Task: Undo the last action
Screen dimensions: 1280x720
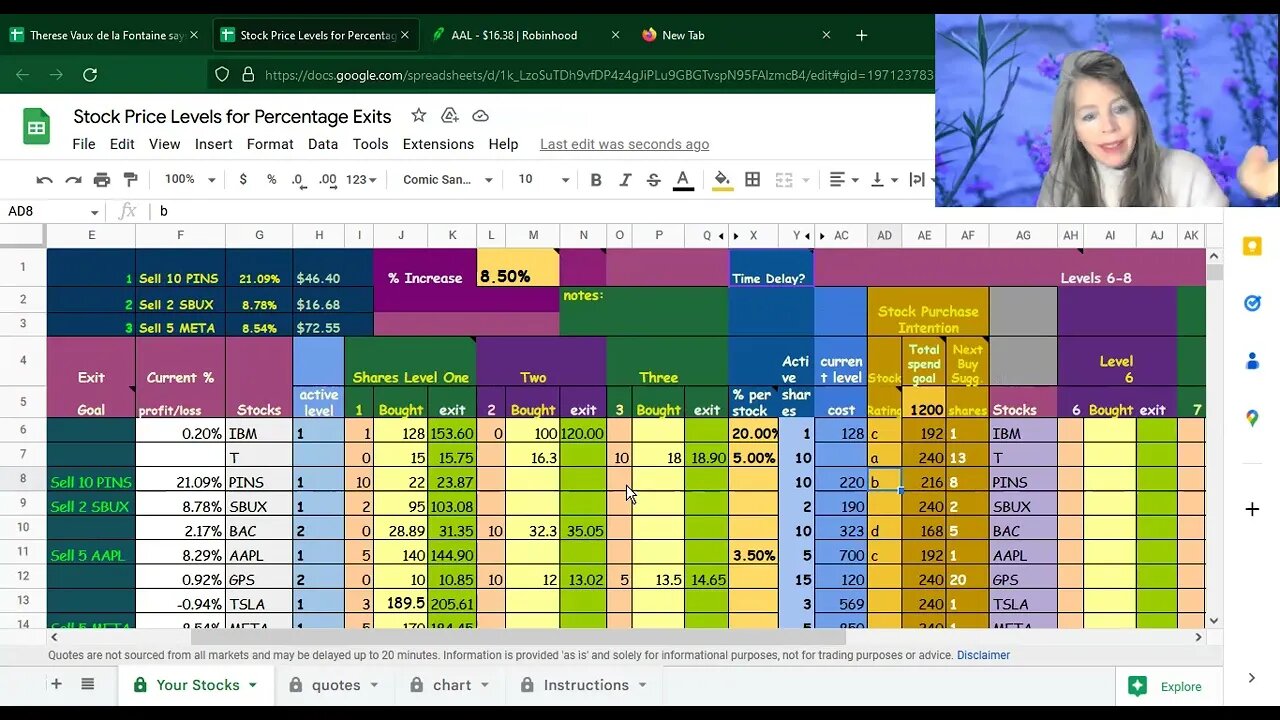Action: 44,180
